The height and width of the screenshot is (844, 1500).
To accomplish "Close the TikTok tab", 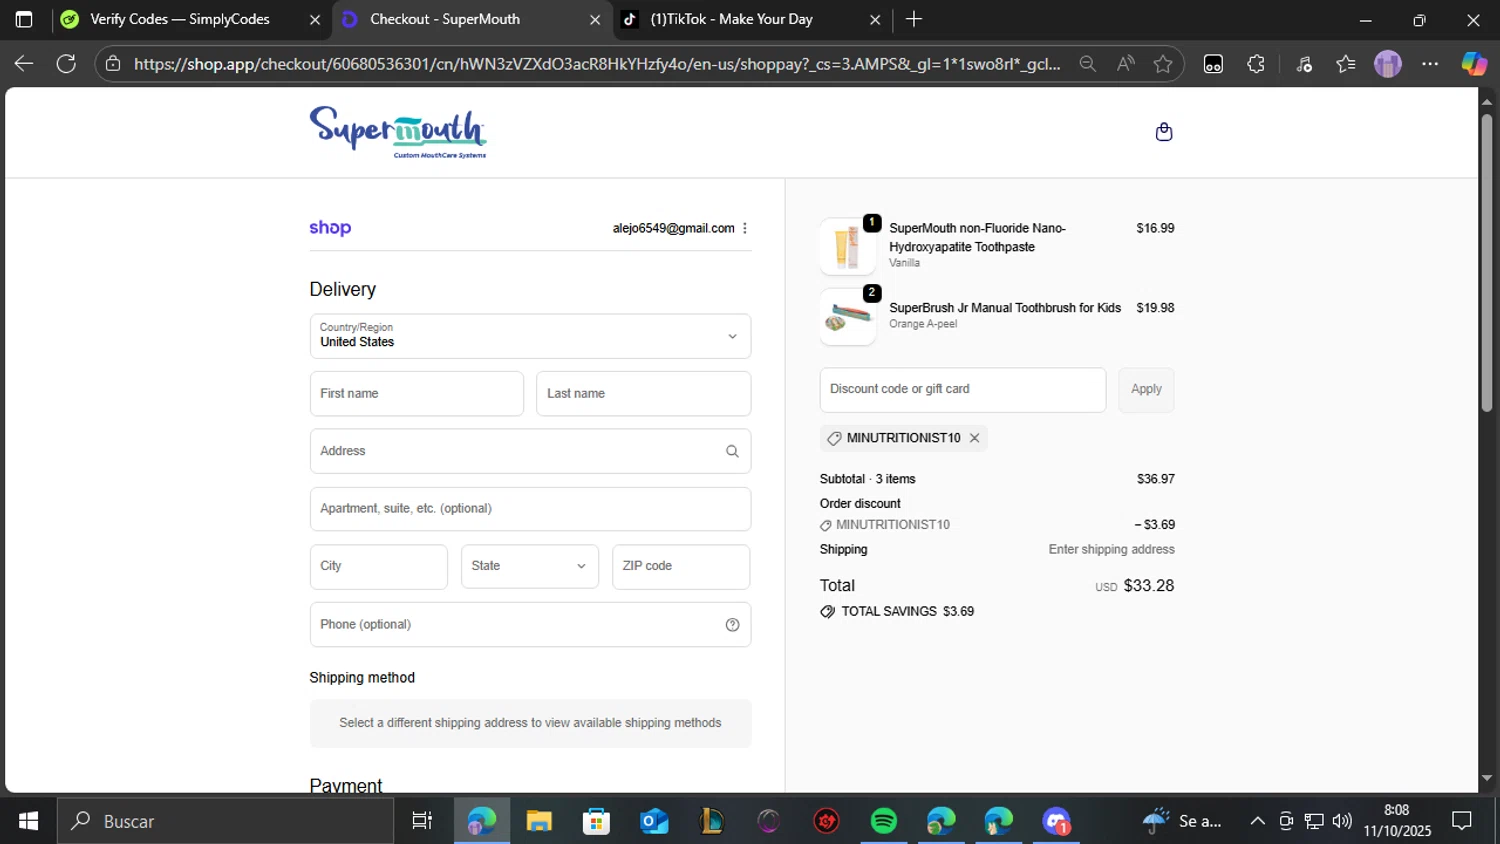I will (x=875, y=19).
